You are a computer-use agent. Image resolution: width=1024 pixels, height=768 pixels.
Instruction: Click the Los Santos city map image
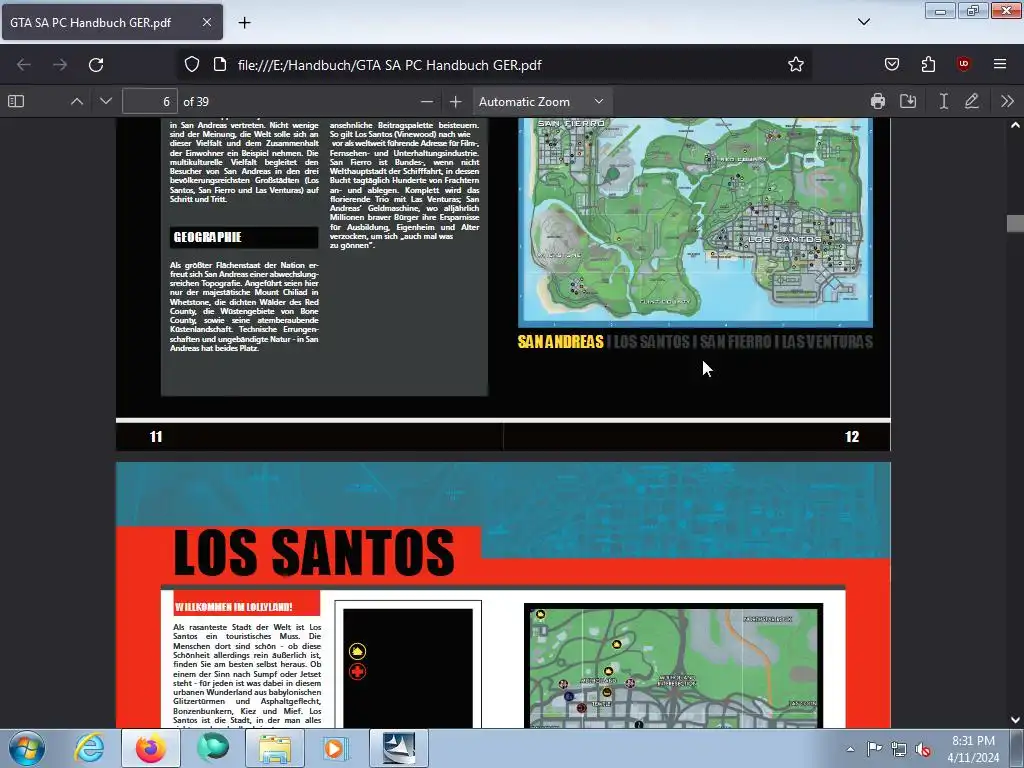point(673,665)
